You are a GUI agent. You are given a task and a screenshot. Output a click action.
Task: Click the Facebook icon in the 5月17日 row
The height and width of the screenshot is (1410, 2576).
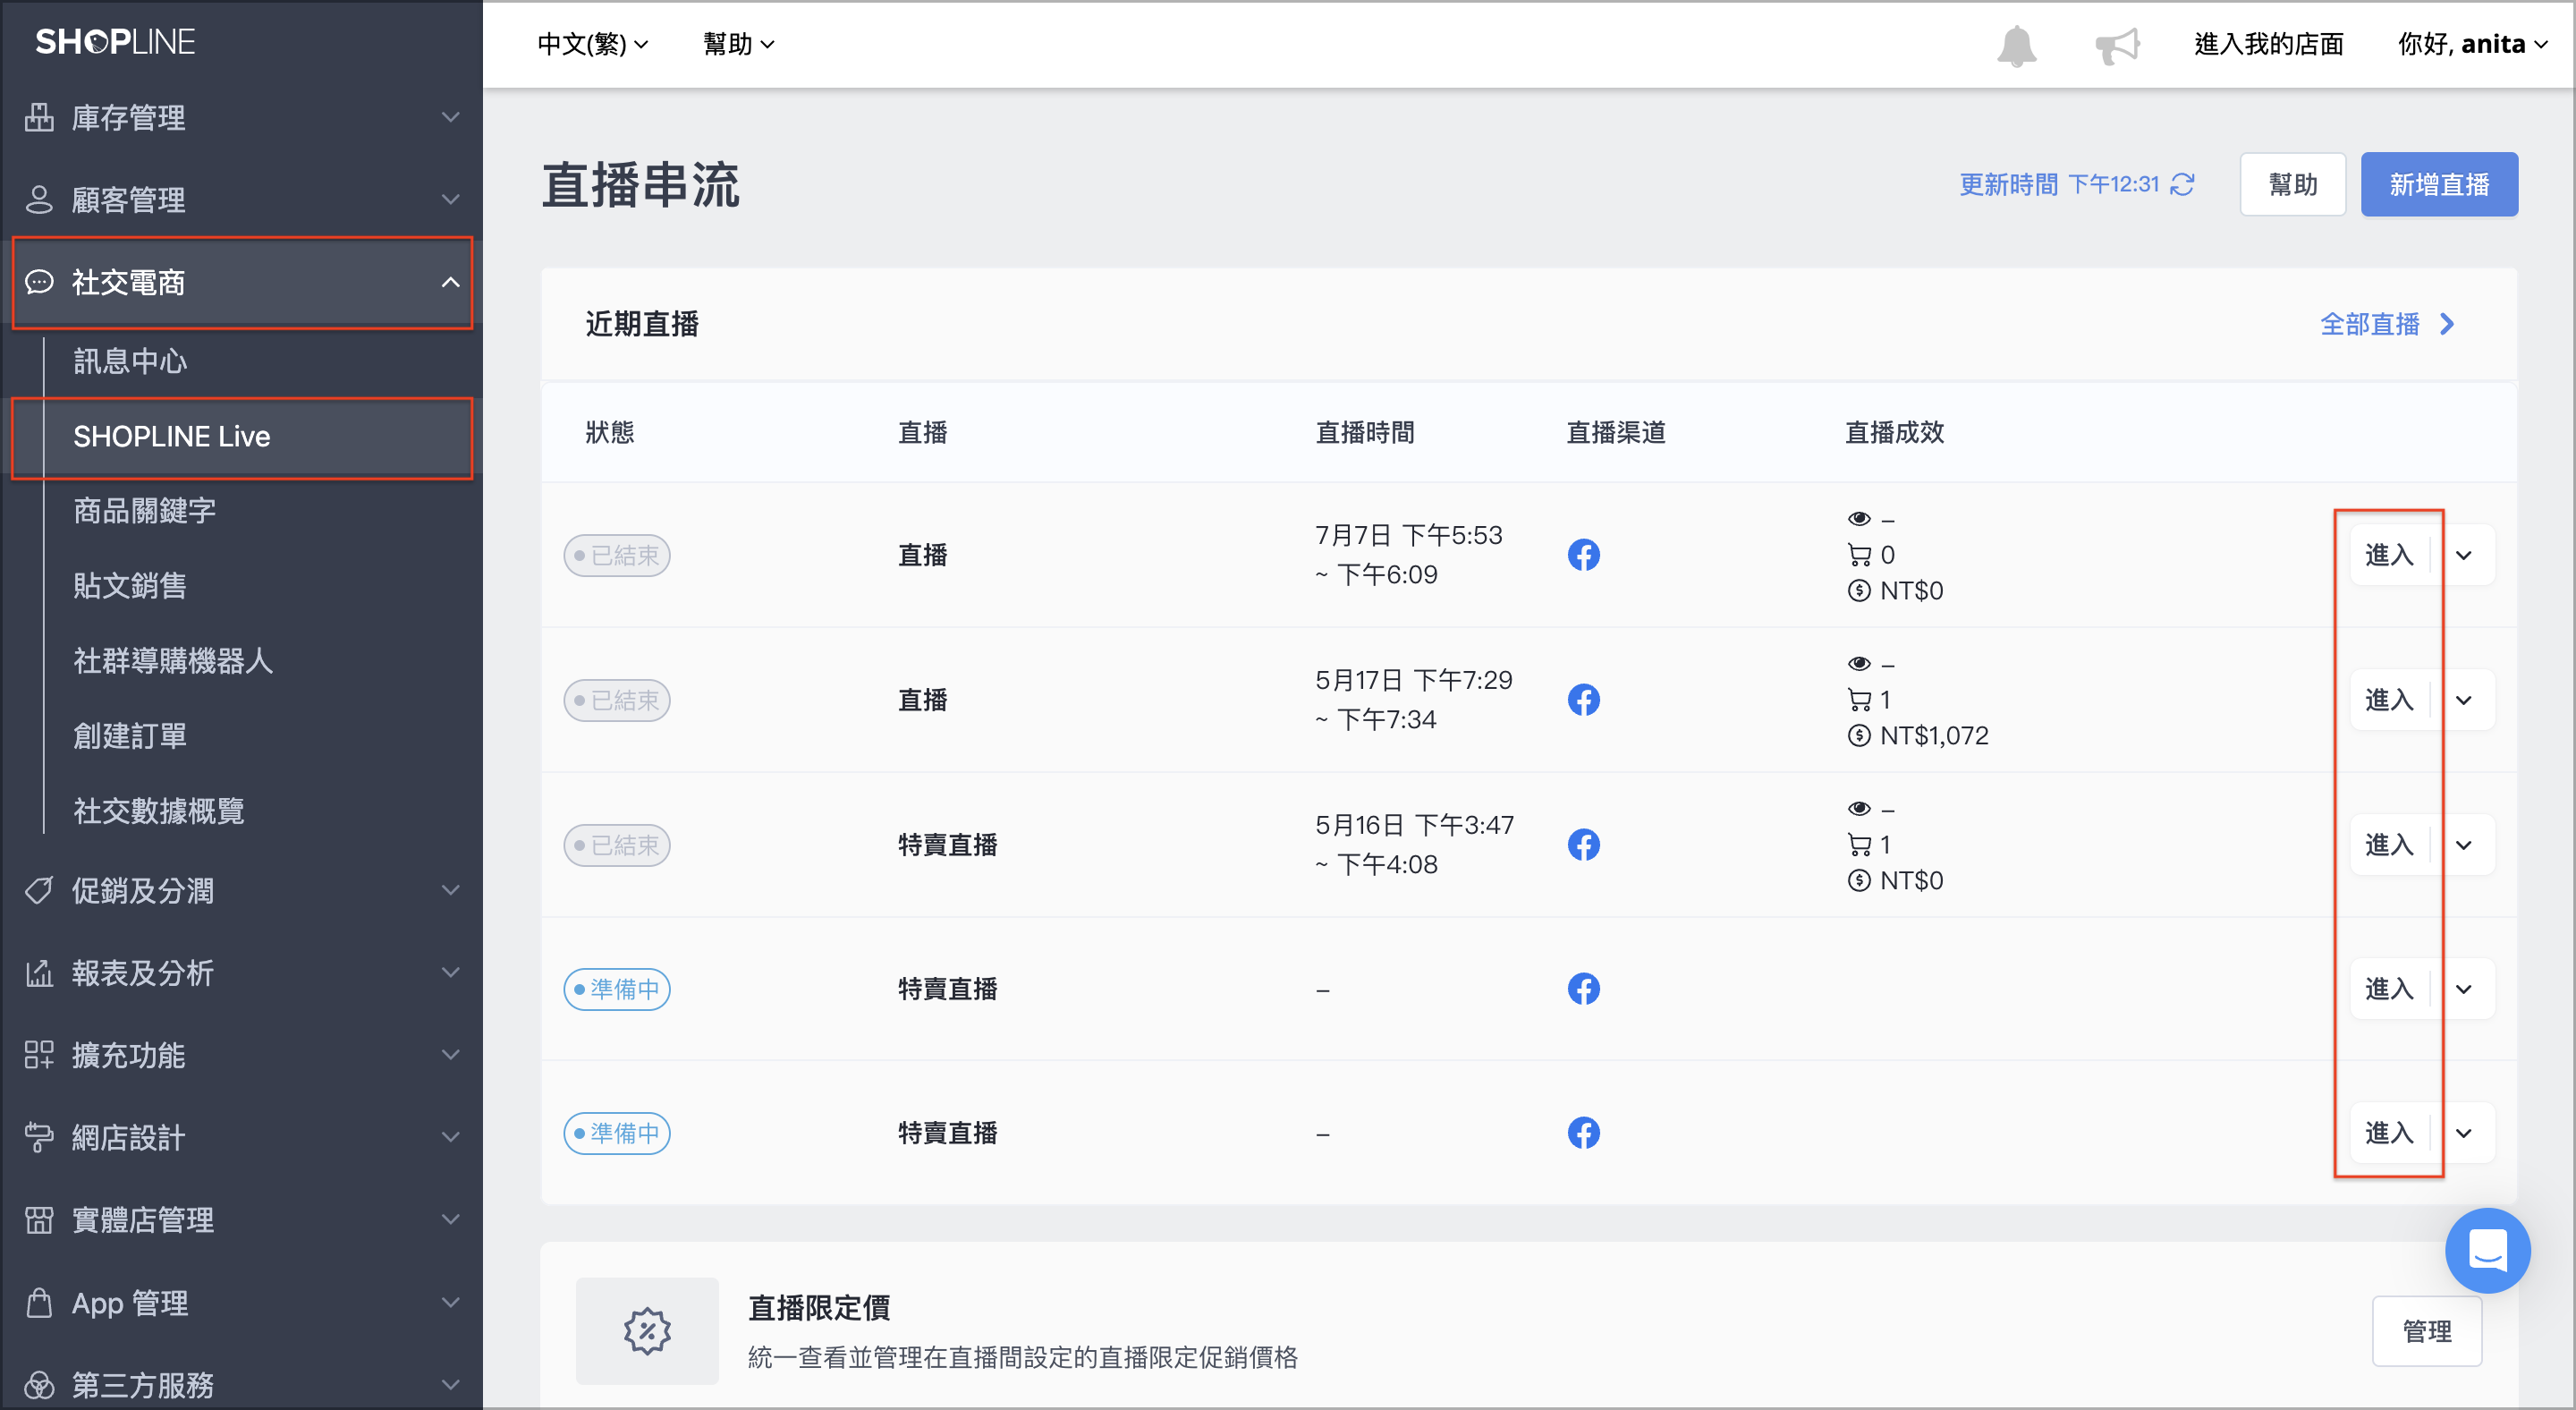[1583, 700]
